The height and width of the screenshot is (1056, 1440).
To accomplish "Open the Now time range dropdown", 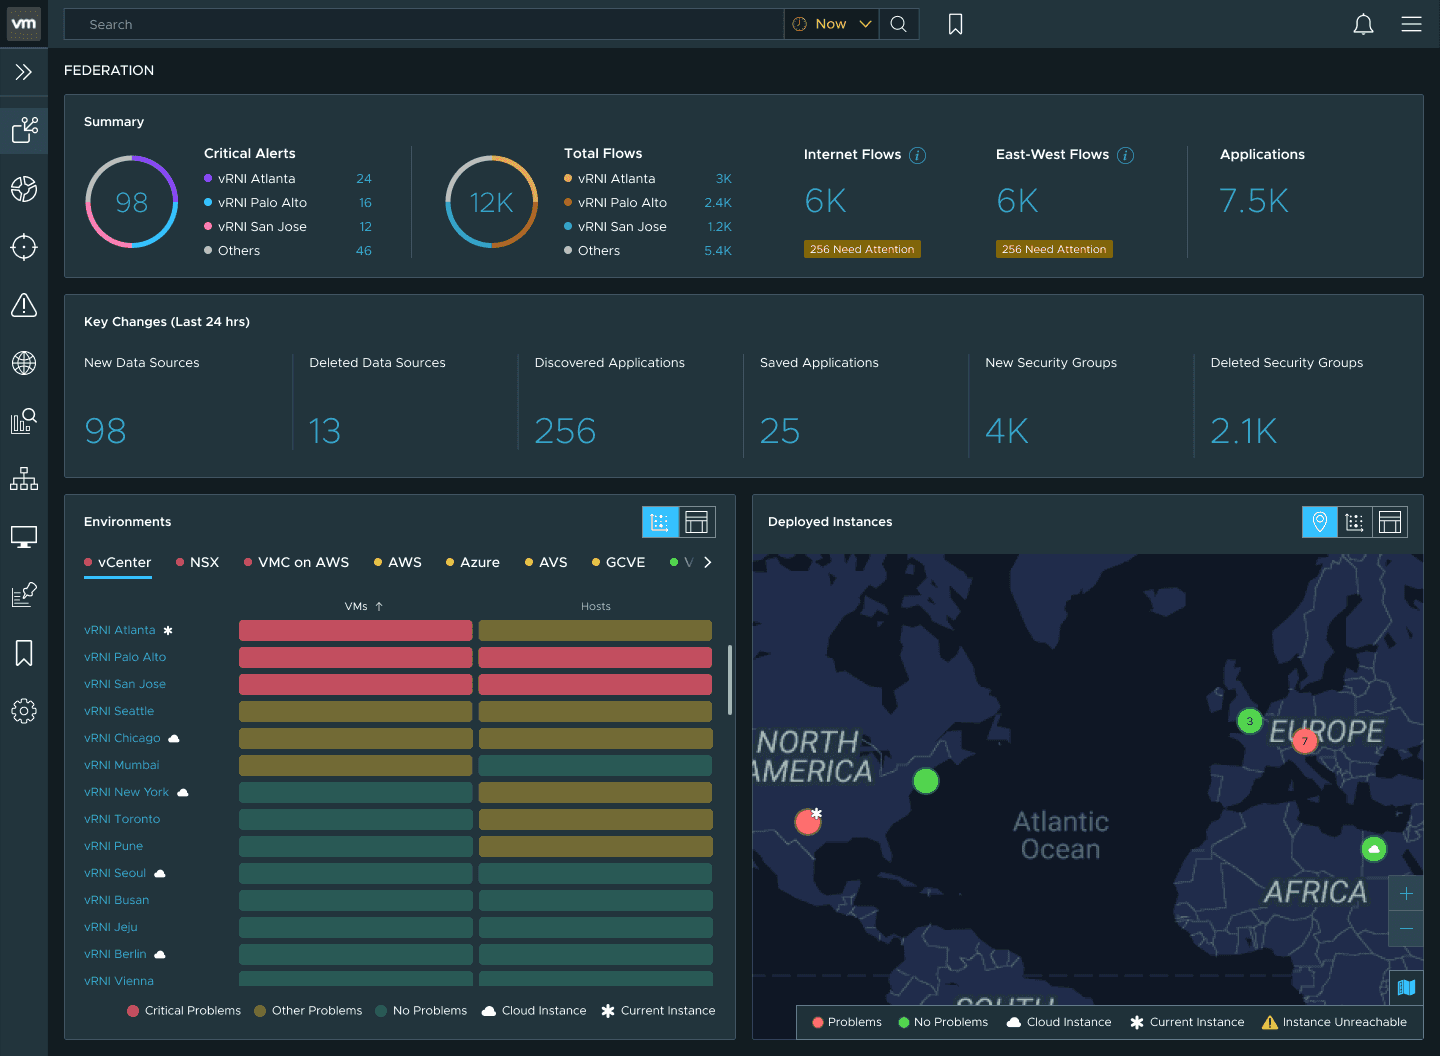I will point(832,24).
